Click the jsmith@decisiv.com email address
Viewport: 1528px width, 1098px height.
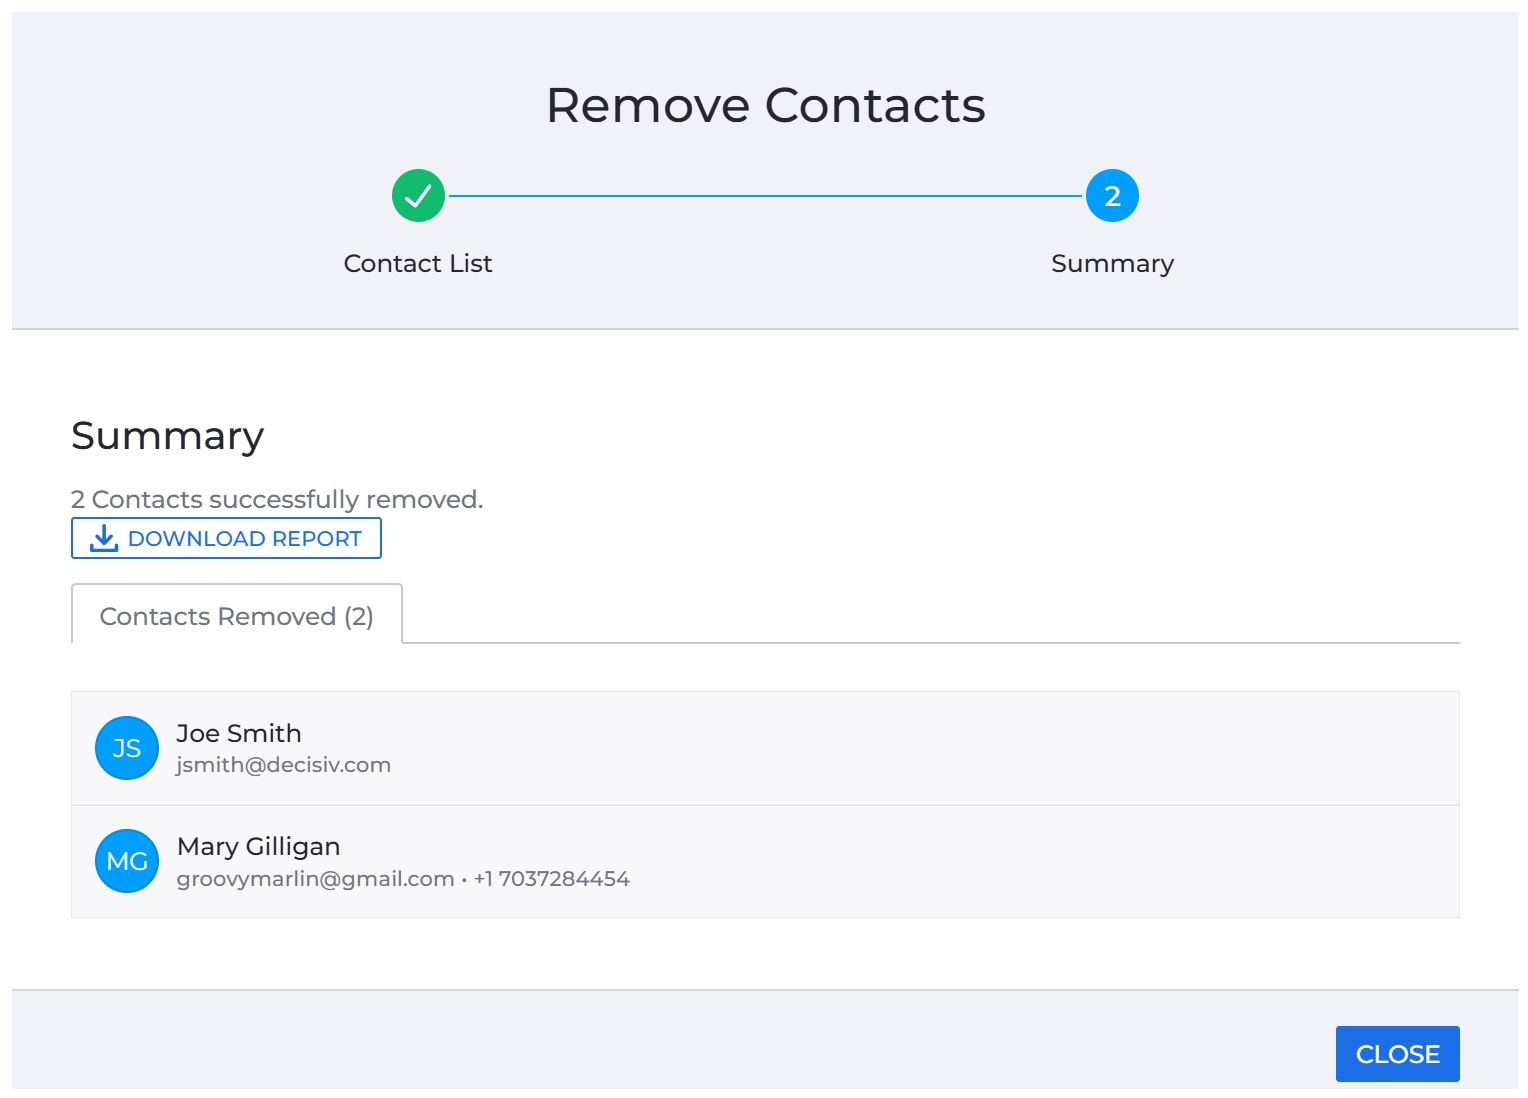tap(283, 765)
